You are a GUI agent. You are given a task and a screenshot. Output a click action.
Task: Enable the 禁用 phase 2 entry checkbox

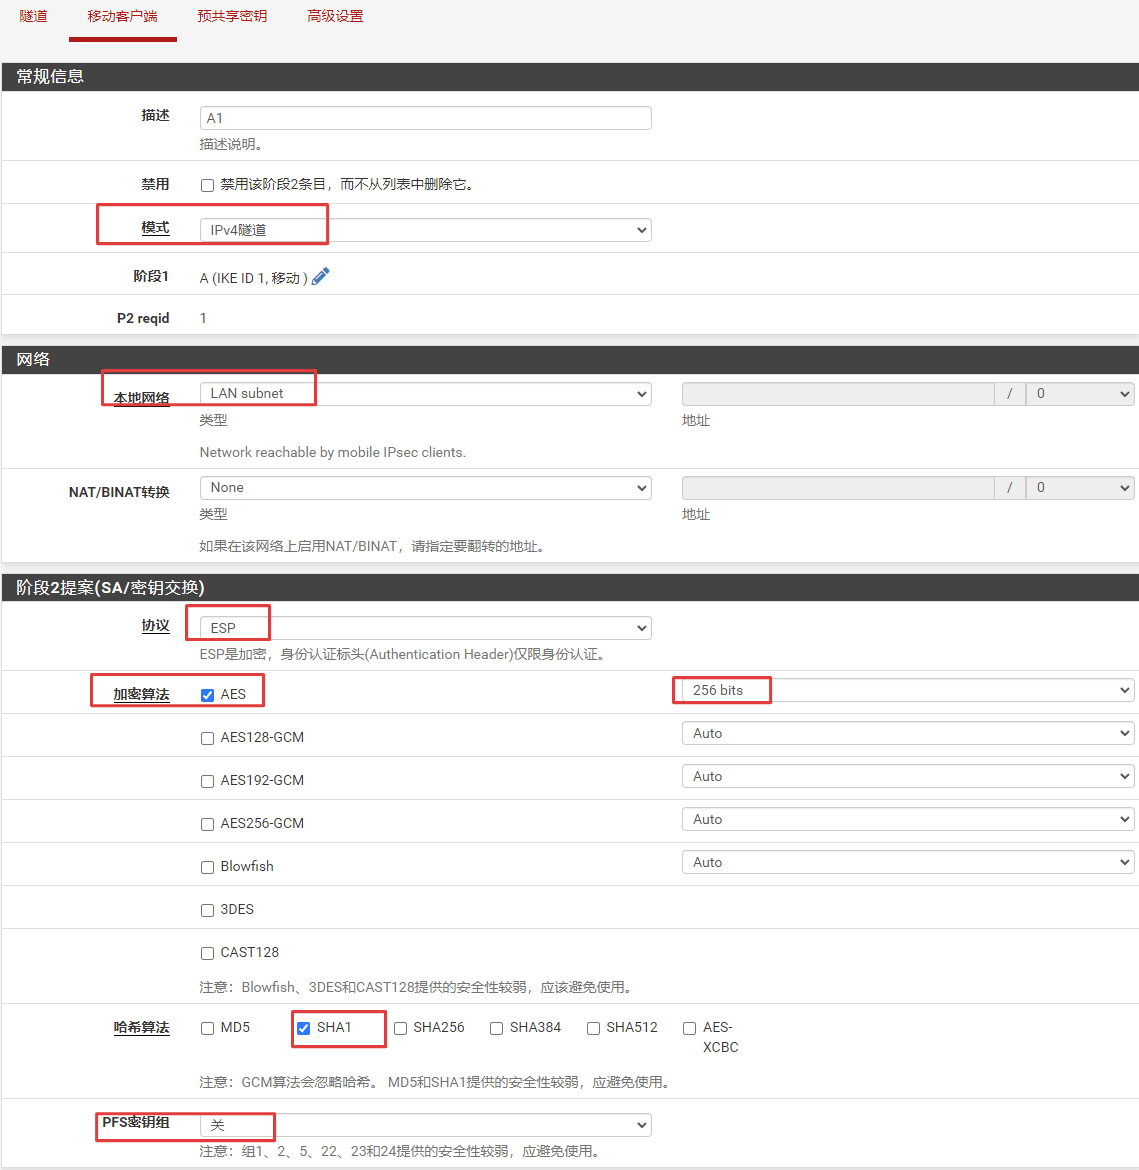click(x=207, y=185)
